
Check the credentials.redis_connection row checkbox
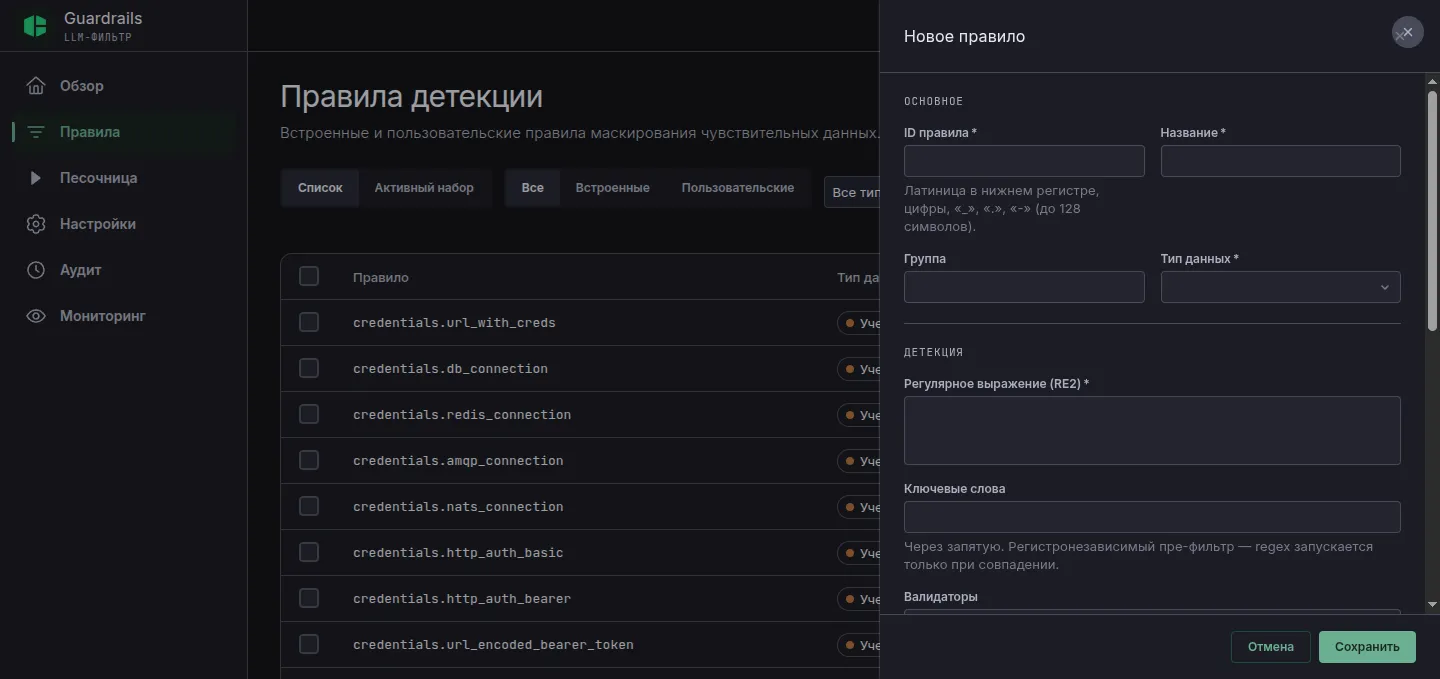pos(309,414)
